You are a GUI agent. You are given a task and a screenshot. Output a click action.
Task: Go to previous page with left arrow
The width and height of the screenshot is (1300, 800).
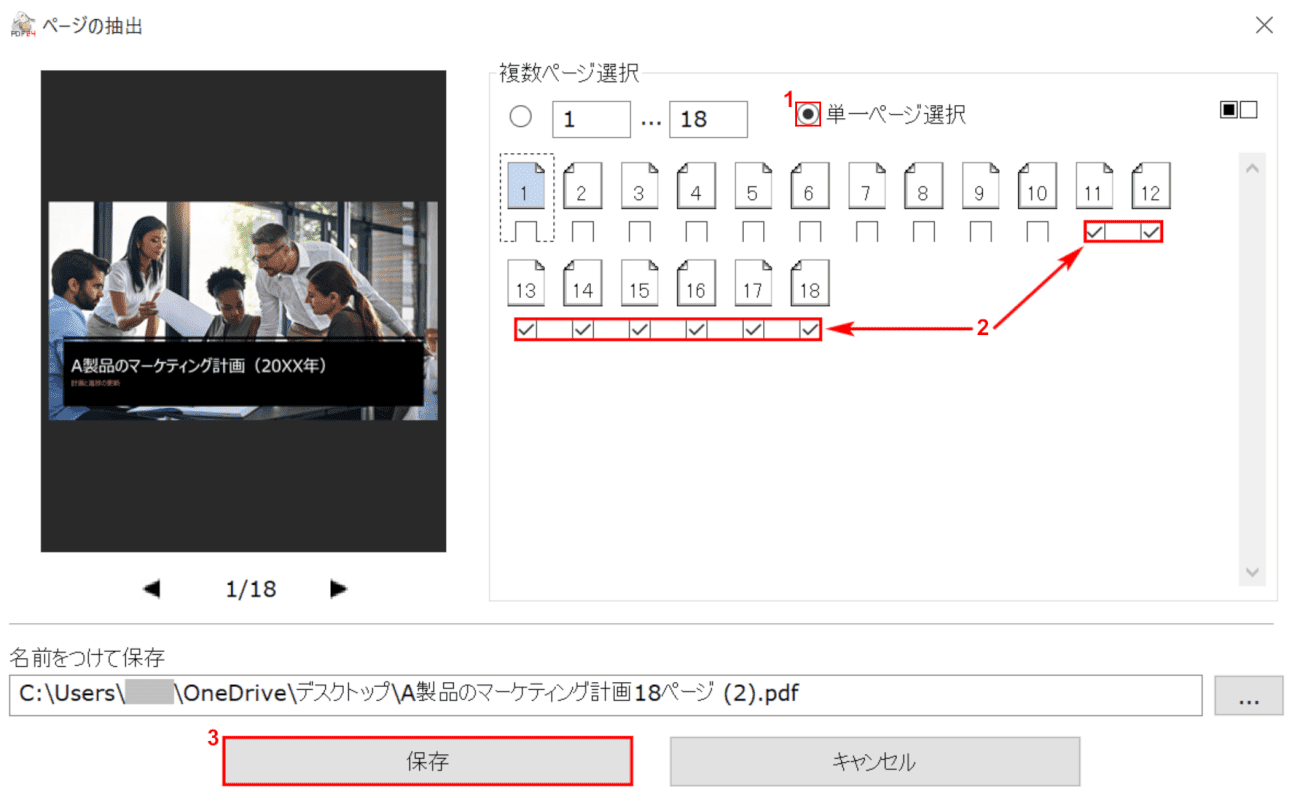point(152,589)
